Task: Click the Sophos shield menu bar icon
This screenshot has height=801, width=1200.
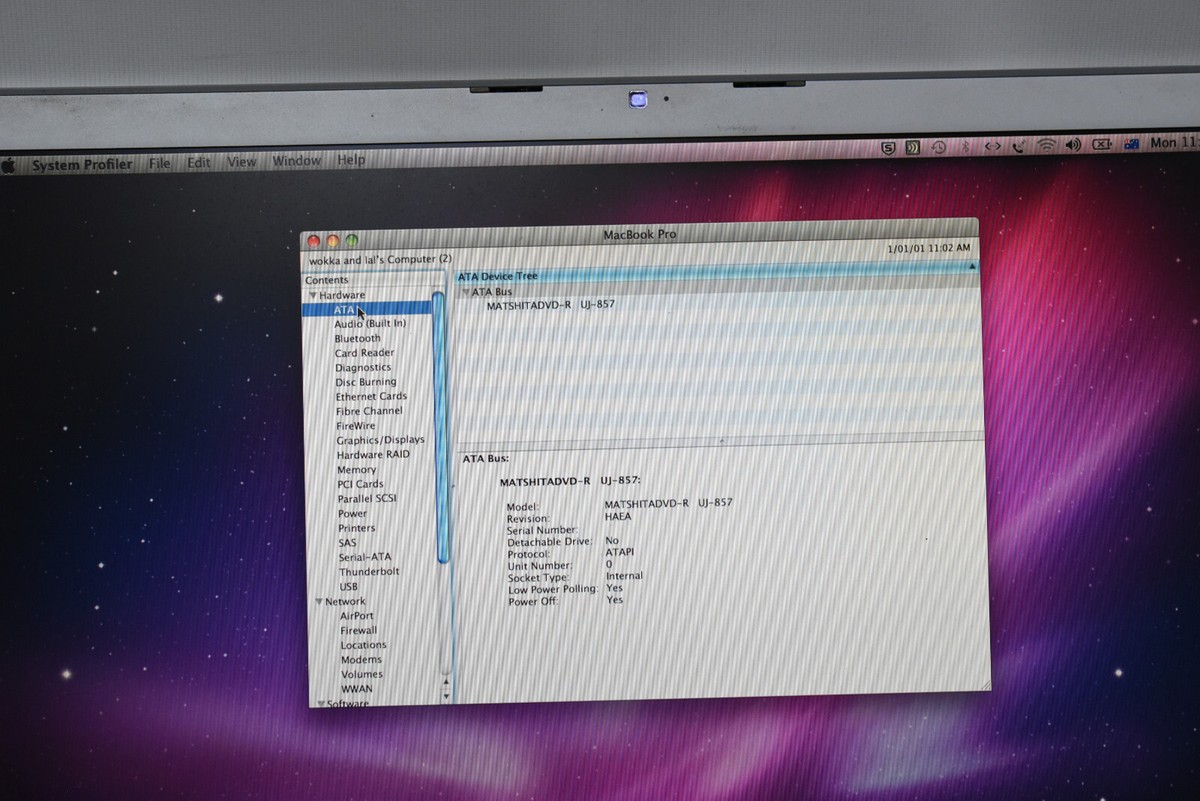Action: pos(888,147)
